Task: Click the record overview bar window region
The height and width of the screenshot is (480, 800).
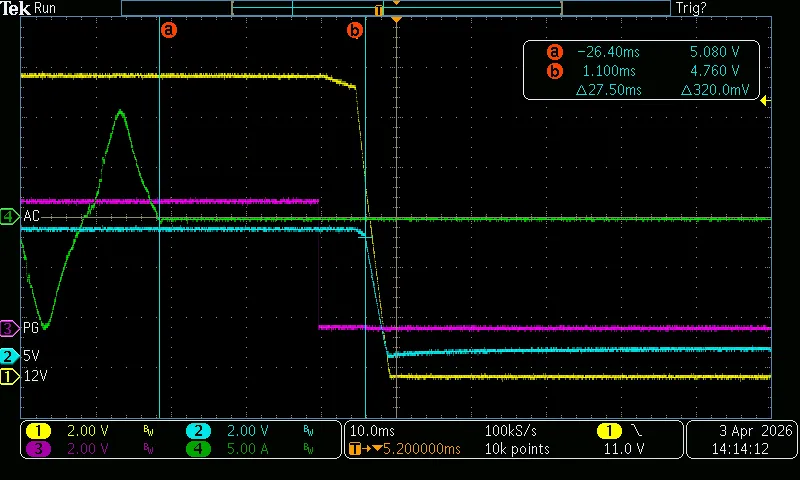Action: pyautogui.click(x=396, y=8)
